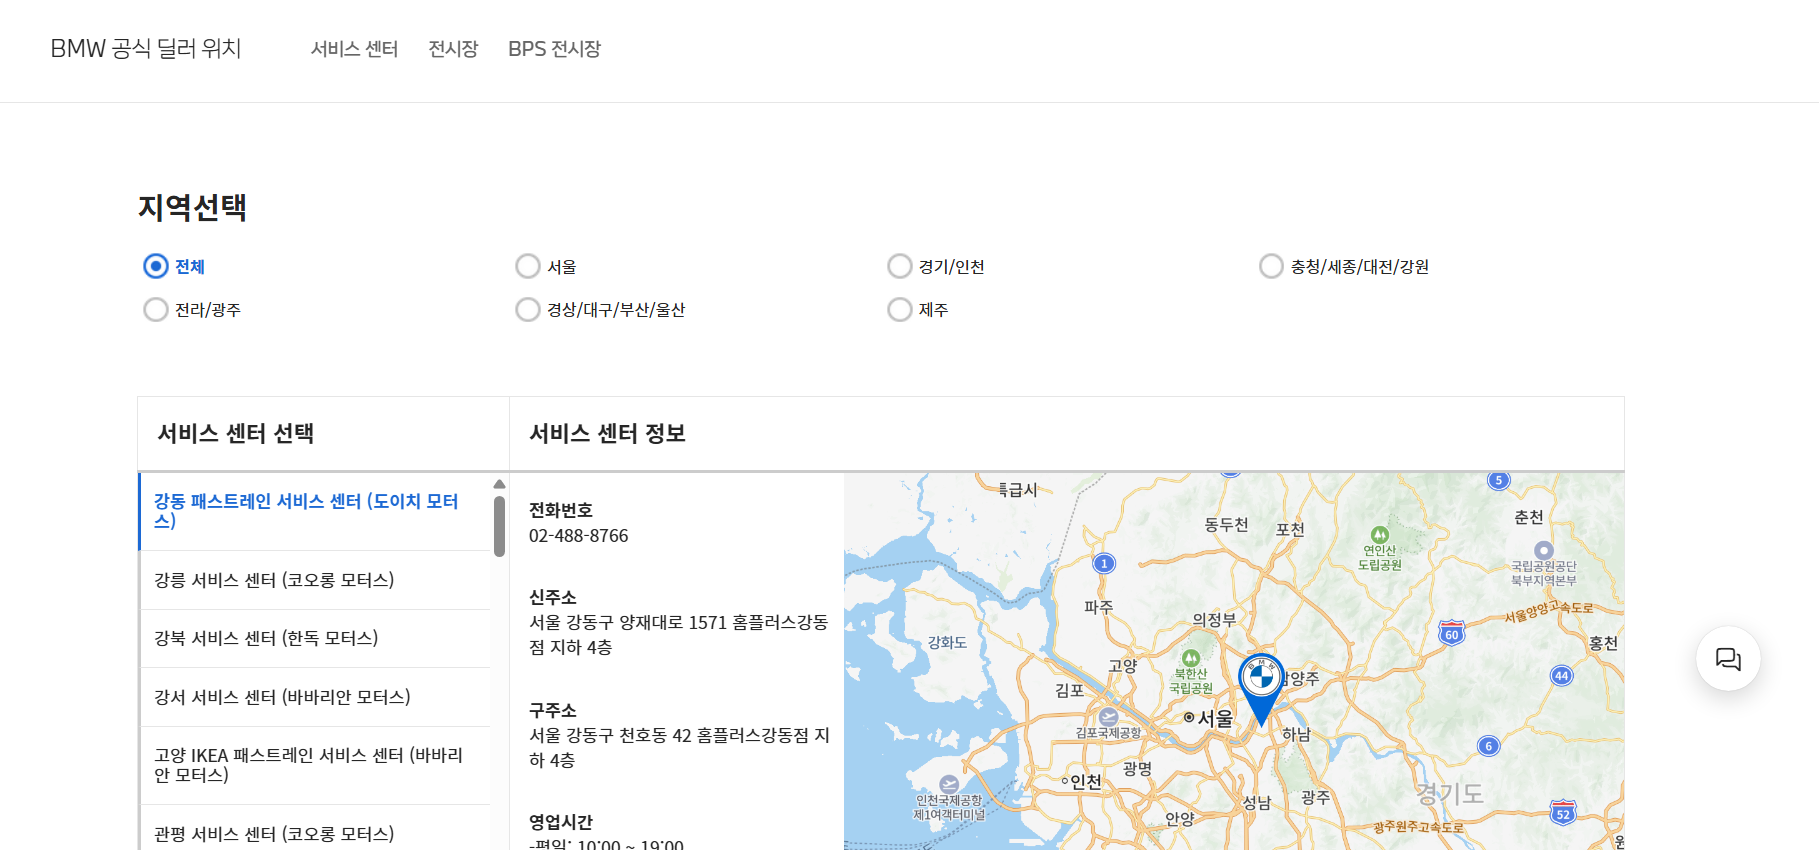Click the BMW 공식 딜러 위치 title
The image size is (1819, 850).
pos(146,49)
